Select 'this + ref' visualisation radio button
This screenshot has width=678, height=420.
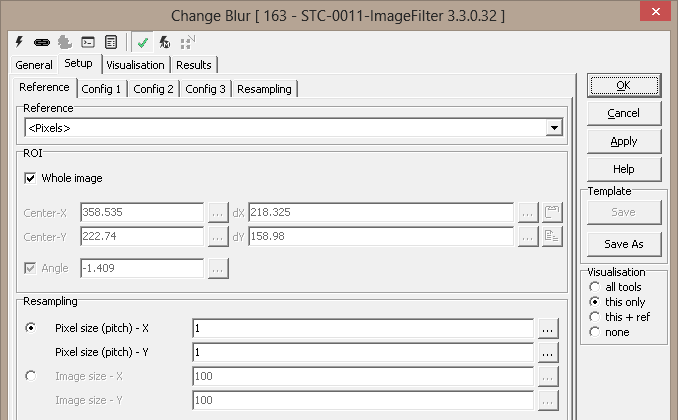pos(595,317)
